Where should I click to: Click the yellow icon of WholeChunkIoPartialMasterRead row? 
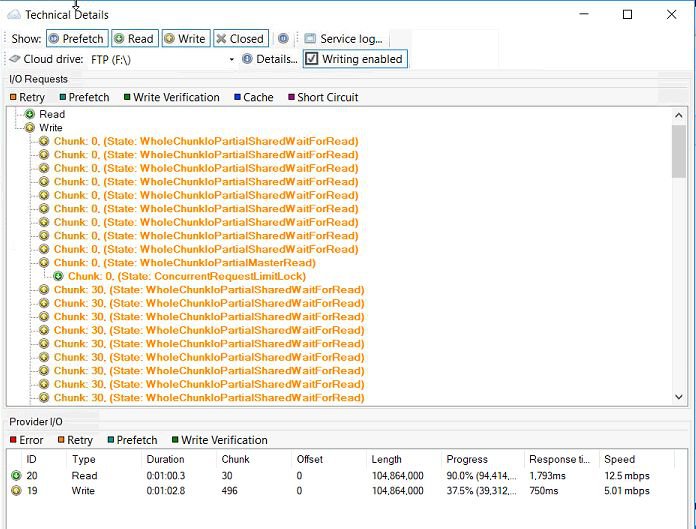click(44, 263)
